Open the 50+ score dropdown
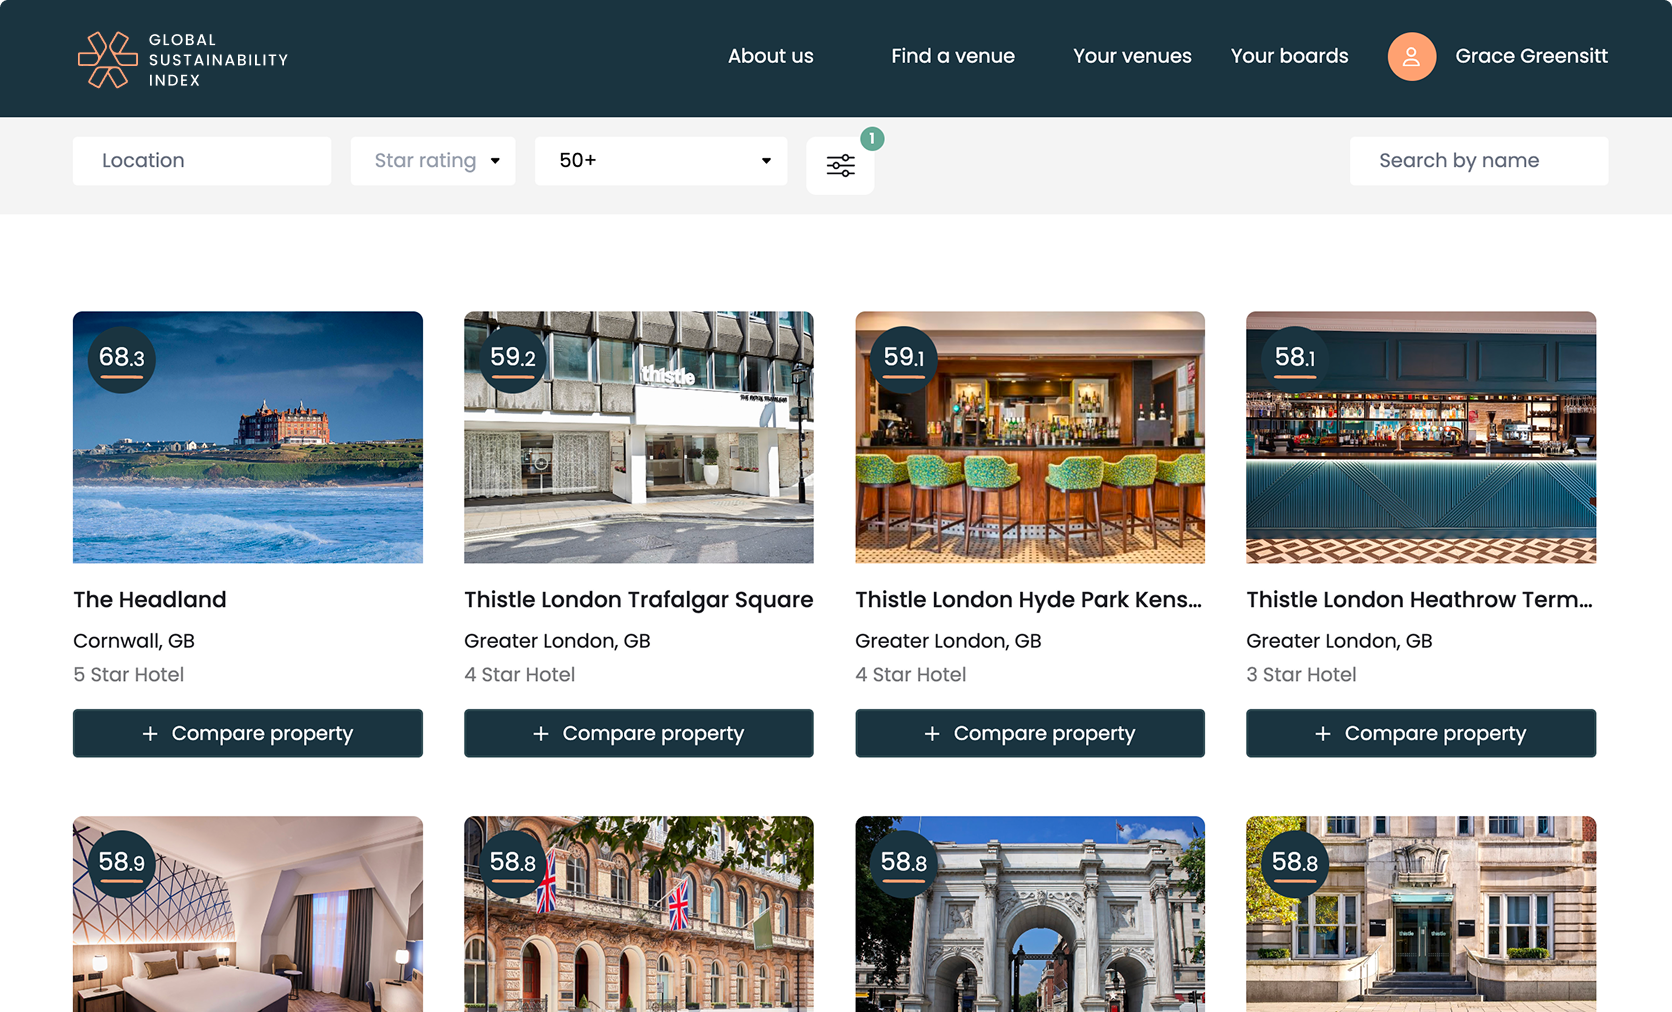This screenshot has width=1672, height=1012. [661, 161]
